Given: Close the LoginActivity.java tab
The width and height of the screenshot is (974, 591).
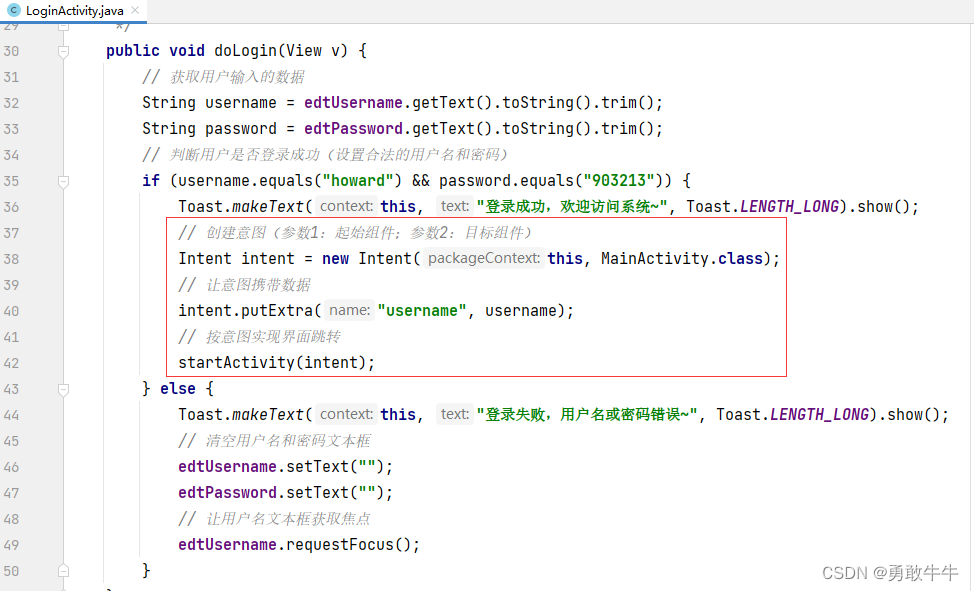Looking at the screenshot, I should click(x=135, y=10).
